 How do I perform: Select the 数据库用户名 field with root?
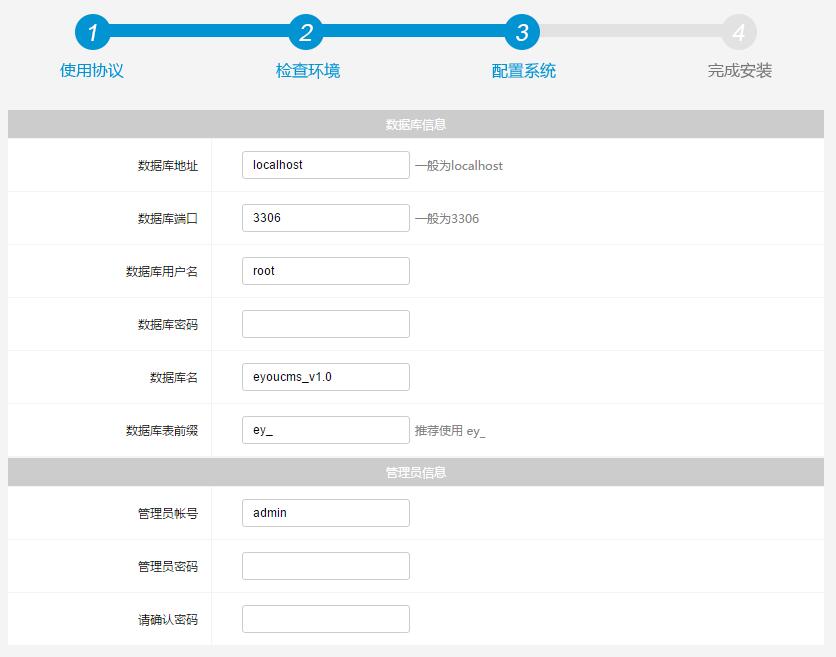325,271
